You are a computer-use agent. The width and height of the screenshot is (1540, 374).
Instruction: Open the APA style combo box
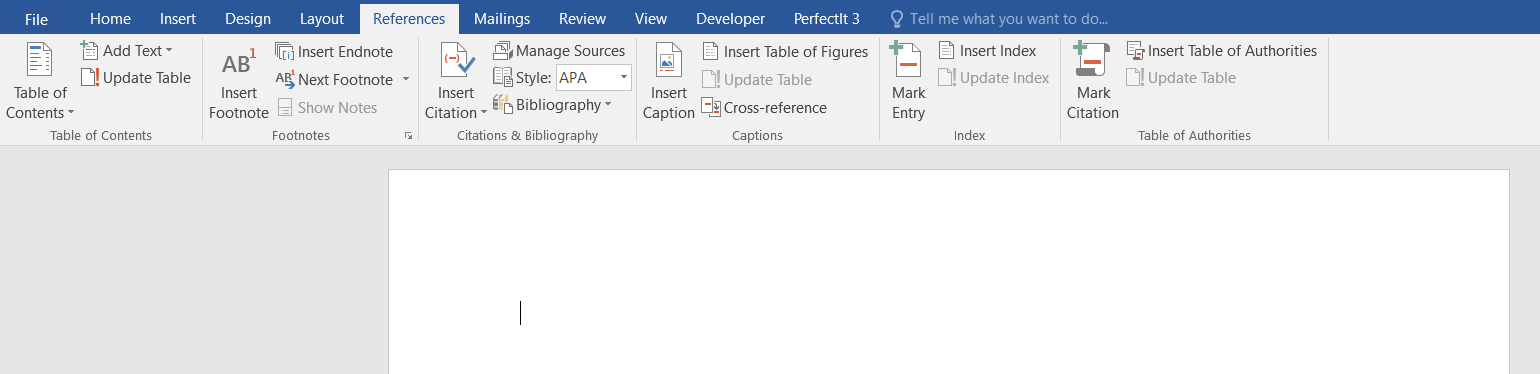[x=594, y=78]
